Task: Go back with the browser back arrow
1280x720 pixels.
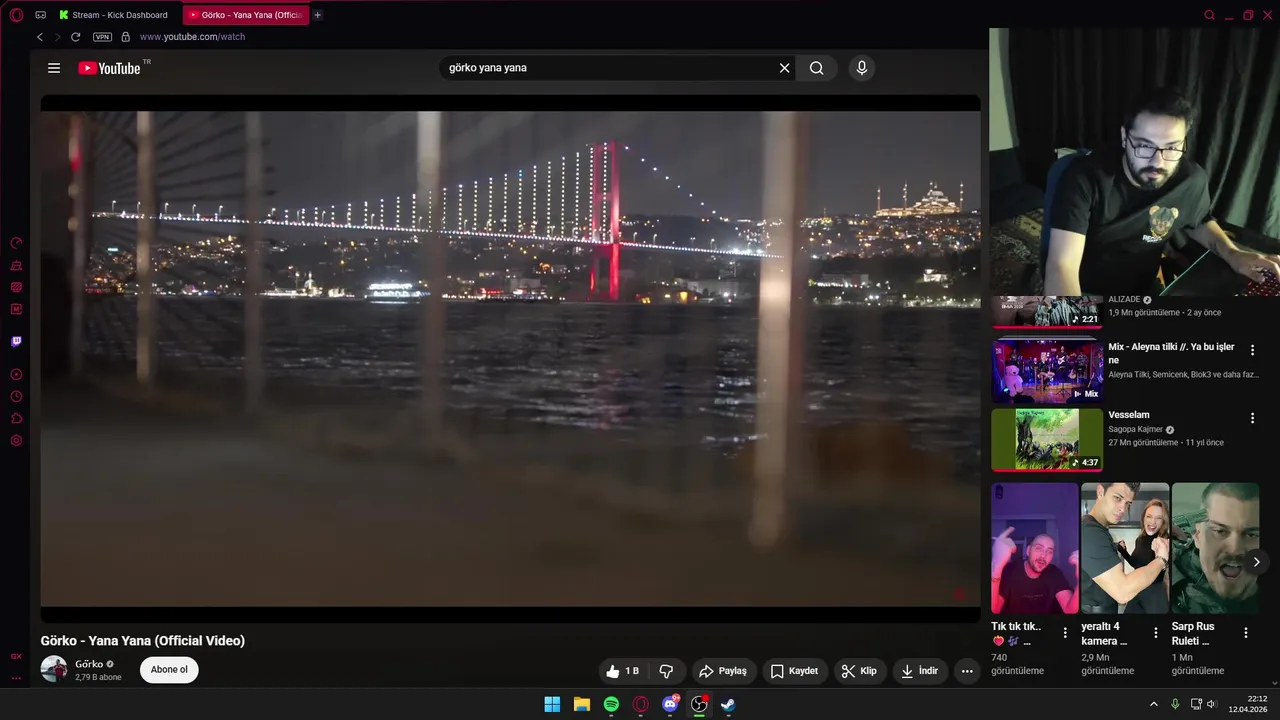Action: (40, 37)
